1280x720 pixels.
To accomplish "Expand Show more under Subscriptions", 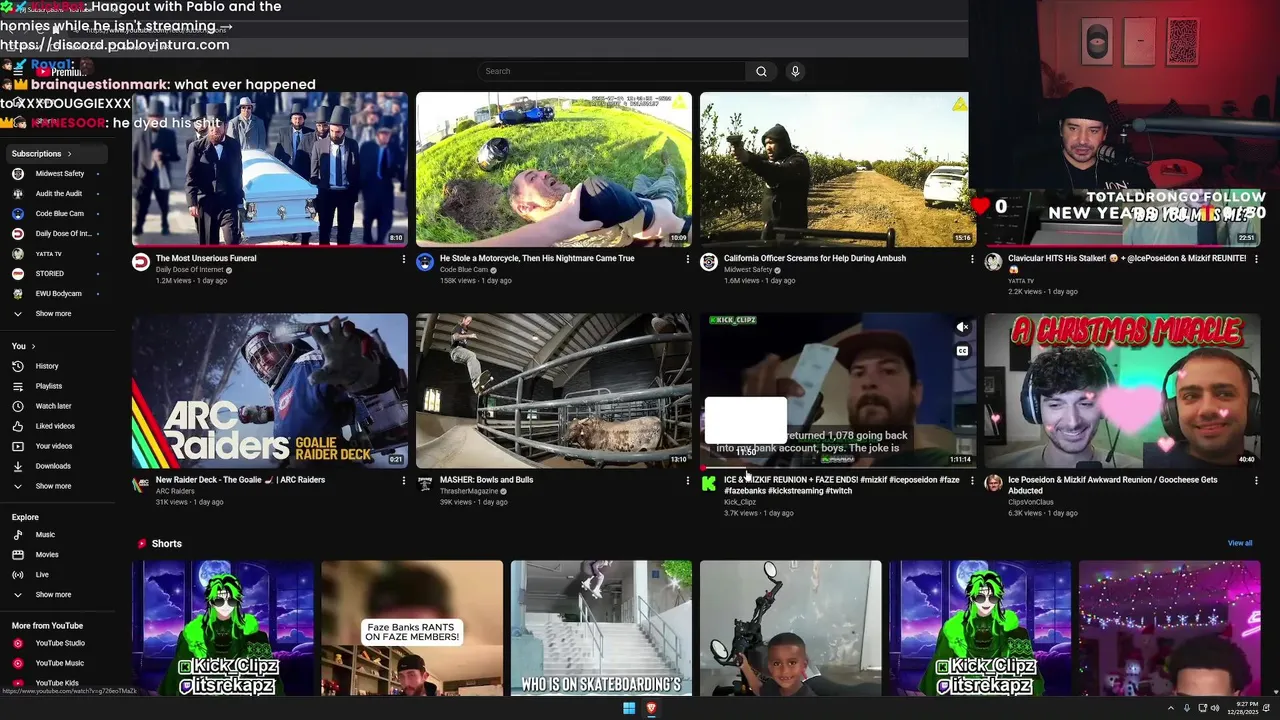I will [53, 314].
